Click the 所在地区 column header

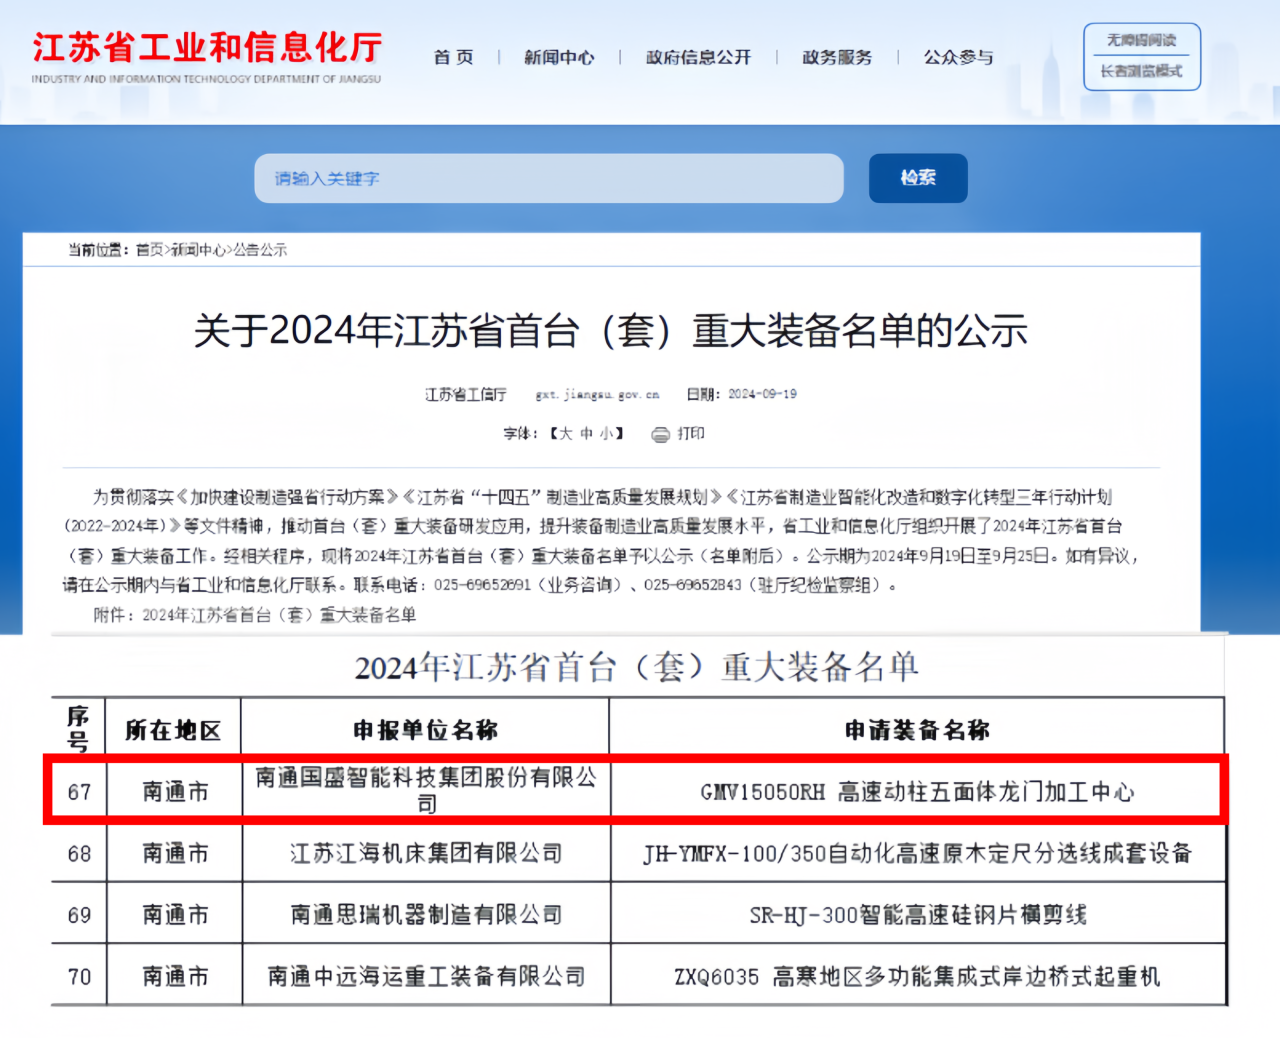(173, 731)
